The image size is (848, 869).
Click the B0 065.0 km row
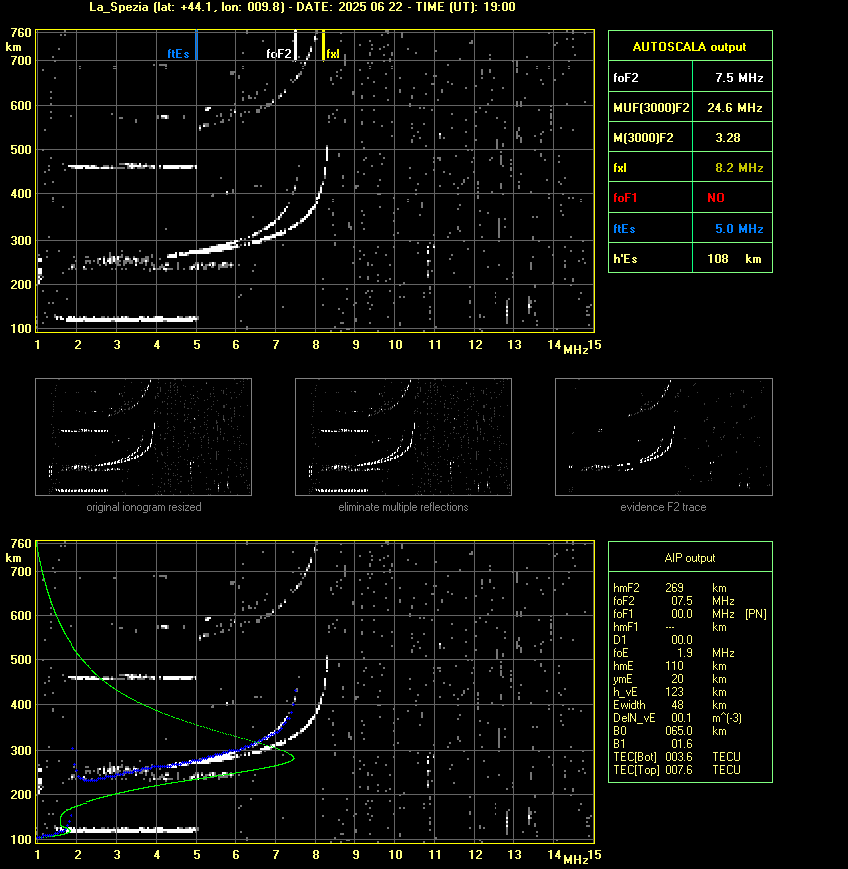670,731
